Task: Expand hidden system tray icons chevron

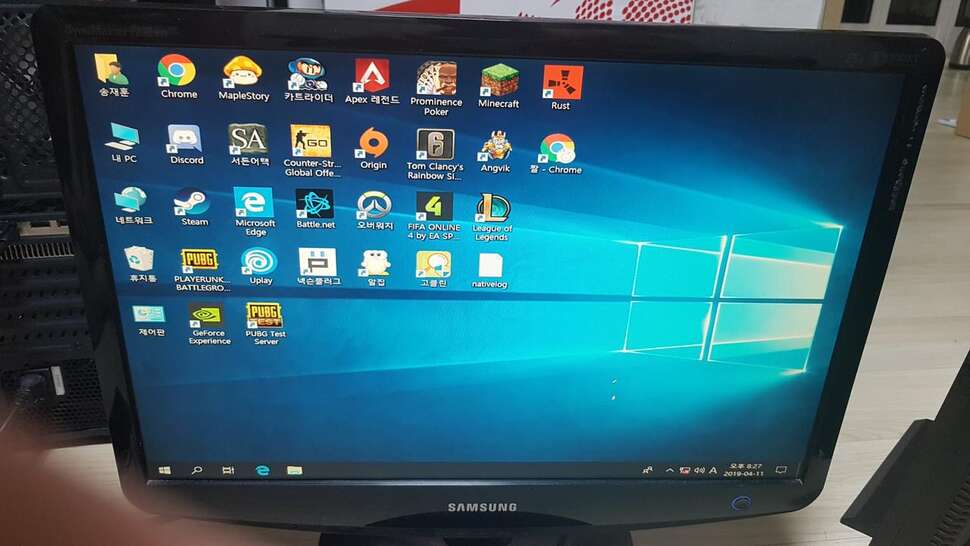Action: coord(669,471)
